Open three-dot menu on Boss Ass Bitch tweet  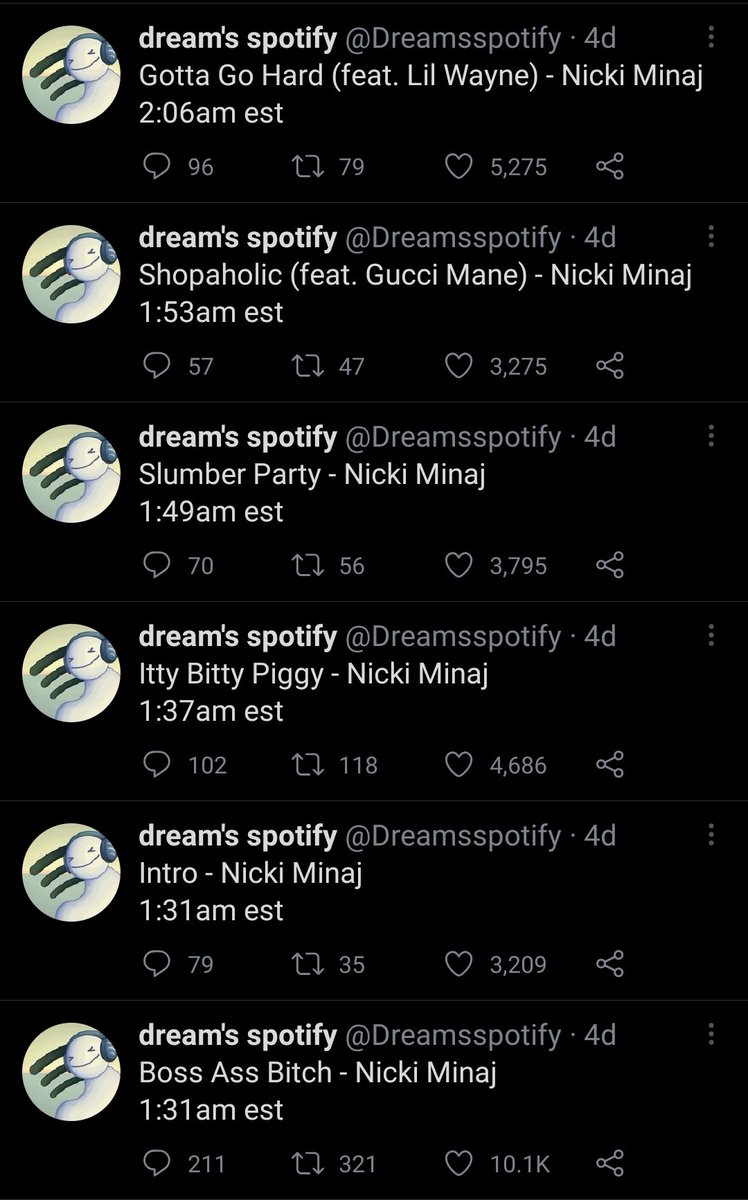click(711, 1034)
